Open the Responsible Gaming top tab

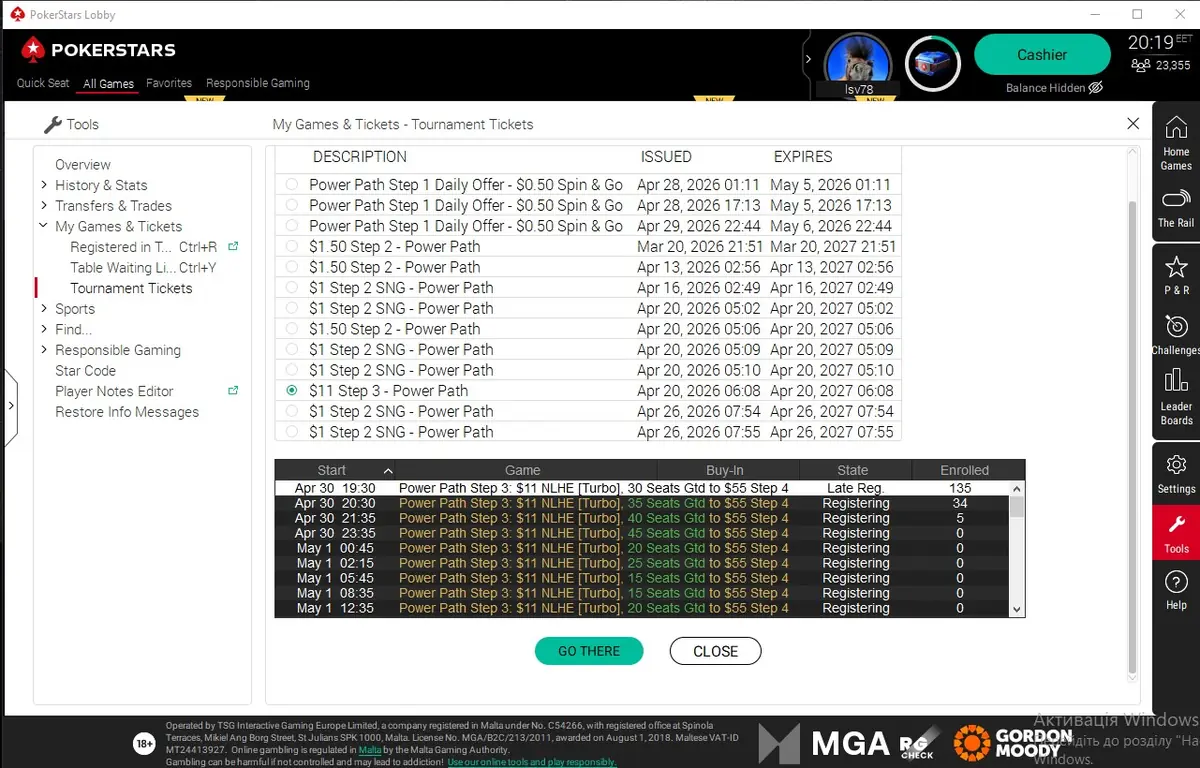click(257, 83)
